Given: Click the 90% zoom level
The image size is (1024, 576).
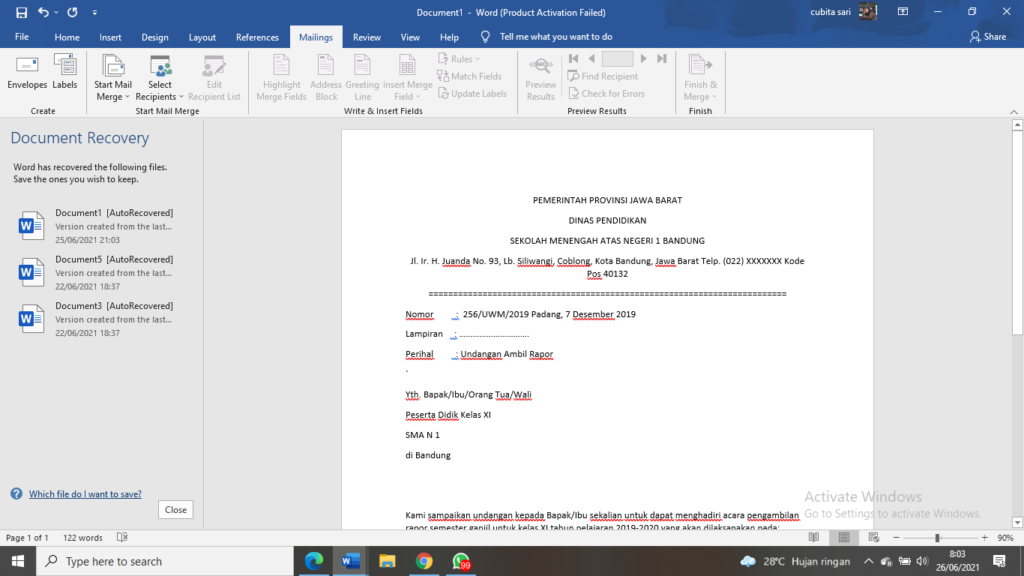Looking at the screenshot, I should point(1006,537).
